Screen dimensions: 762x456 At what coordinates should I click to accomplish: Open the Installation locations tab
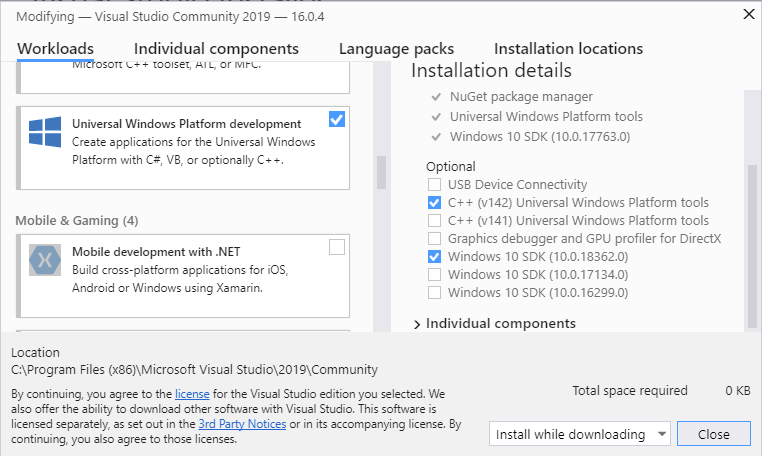point(568,49)
